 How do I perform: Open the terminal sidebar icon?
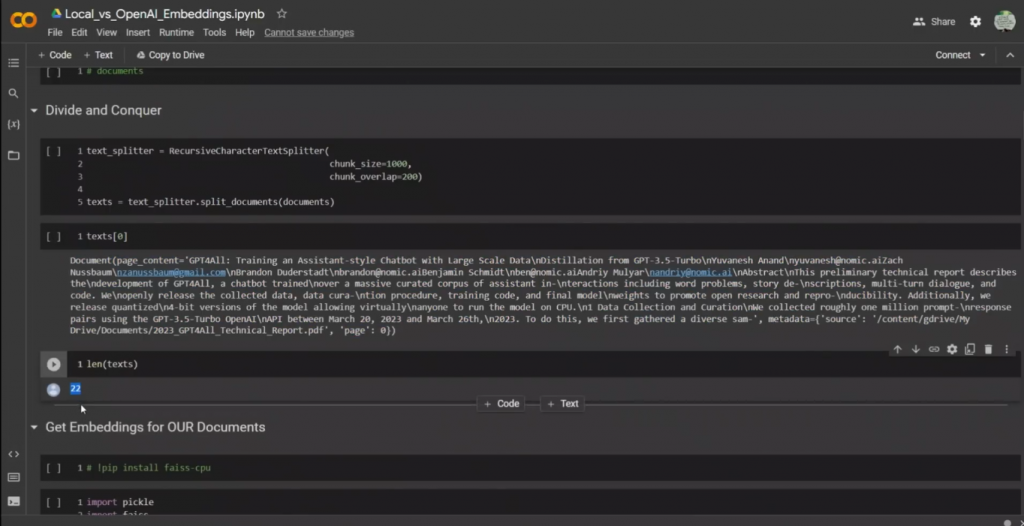tap(13, 502)
